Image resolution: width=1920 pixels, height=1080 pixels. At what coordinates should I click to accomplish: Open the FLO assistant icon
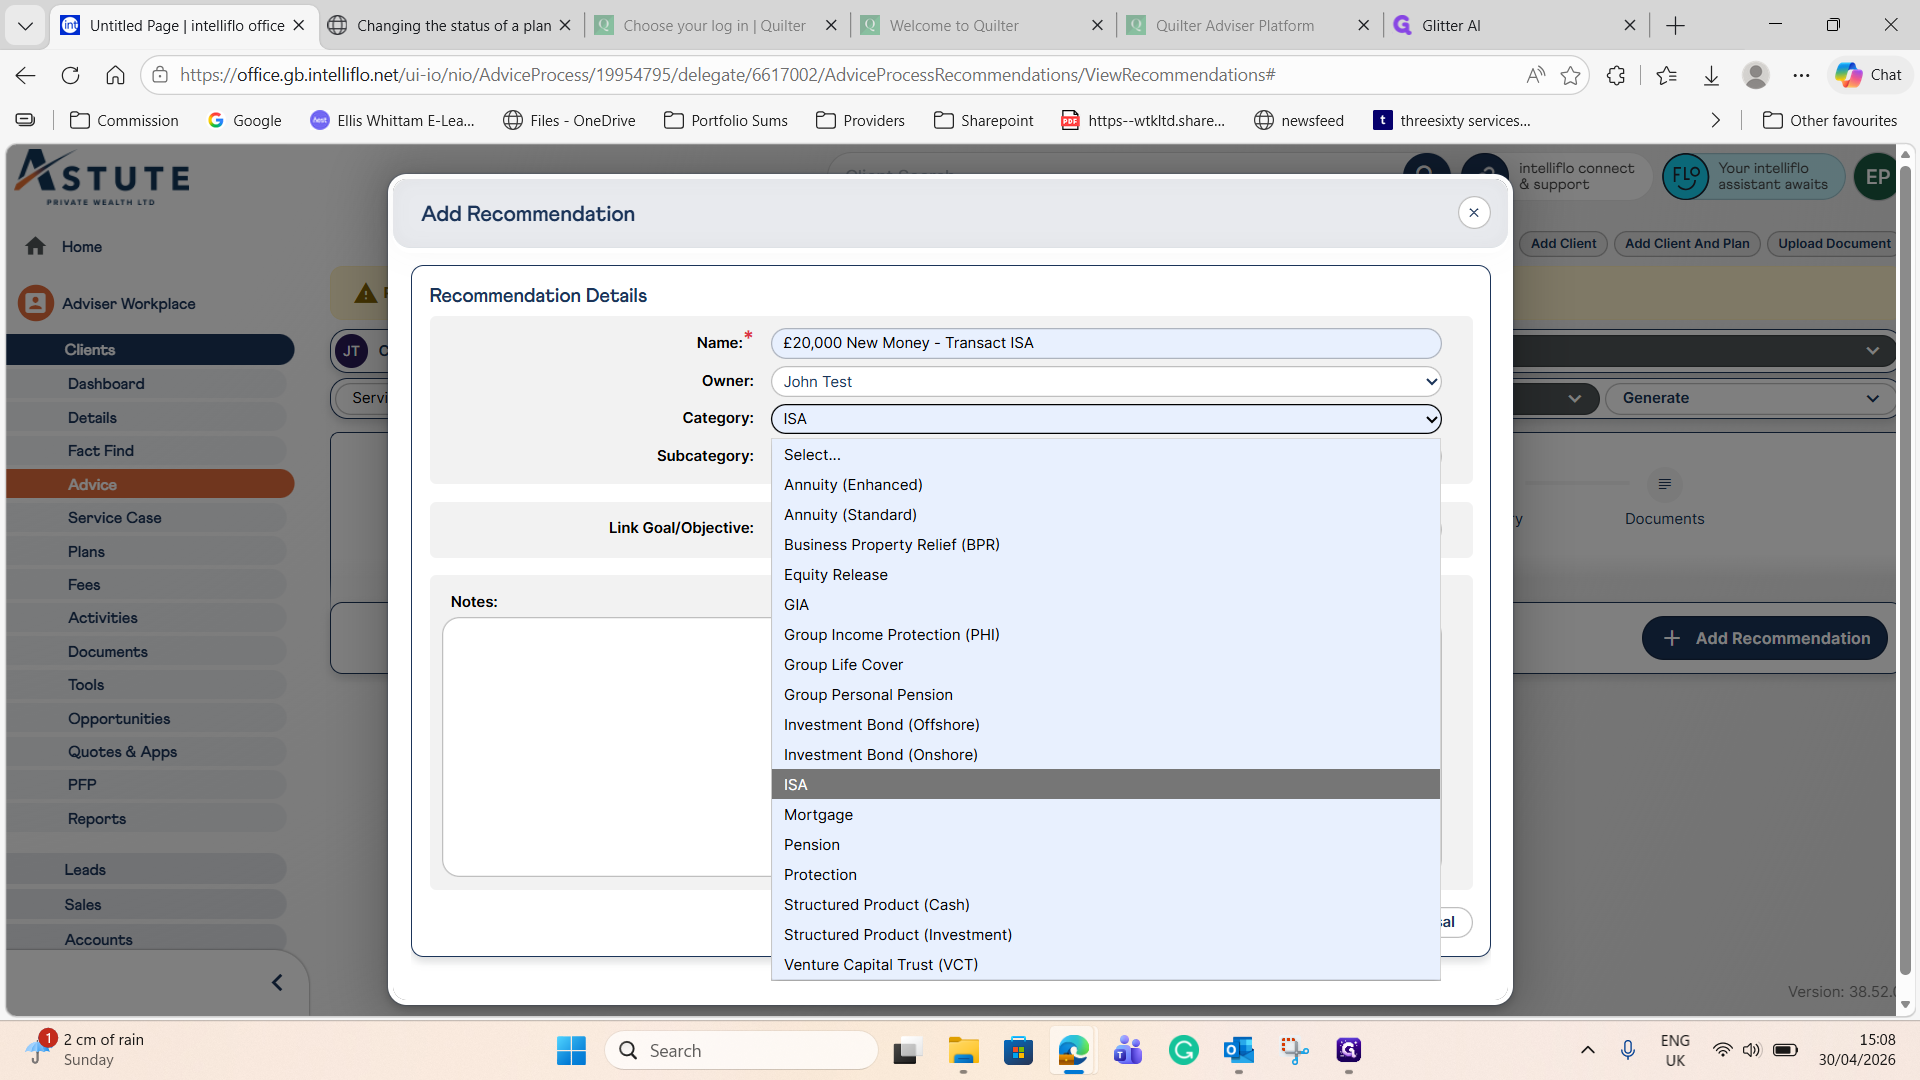click(x=1685, y=177)
